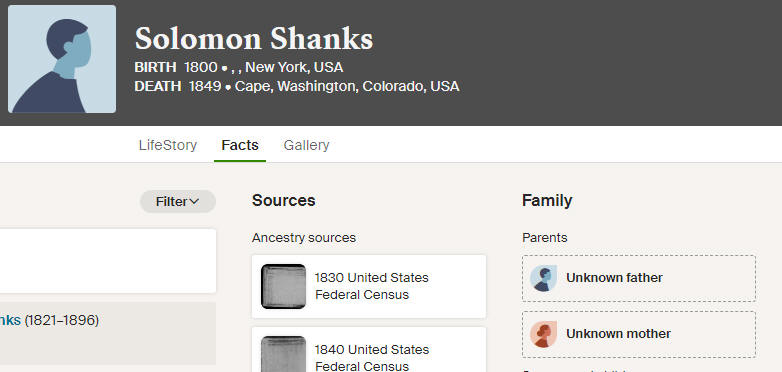Click the Unknown mother avatar icon

click(x=543, y=334)
